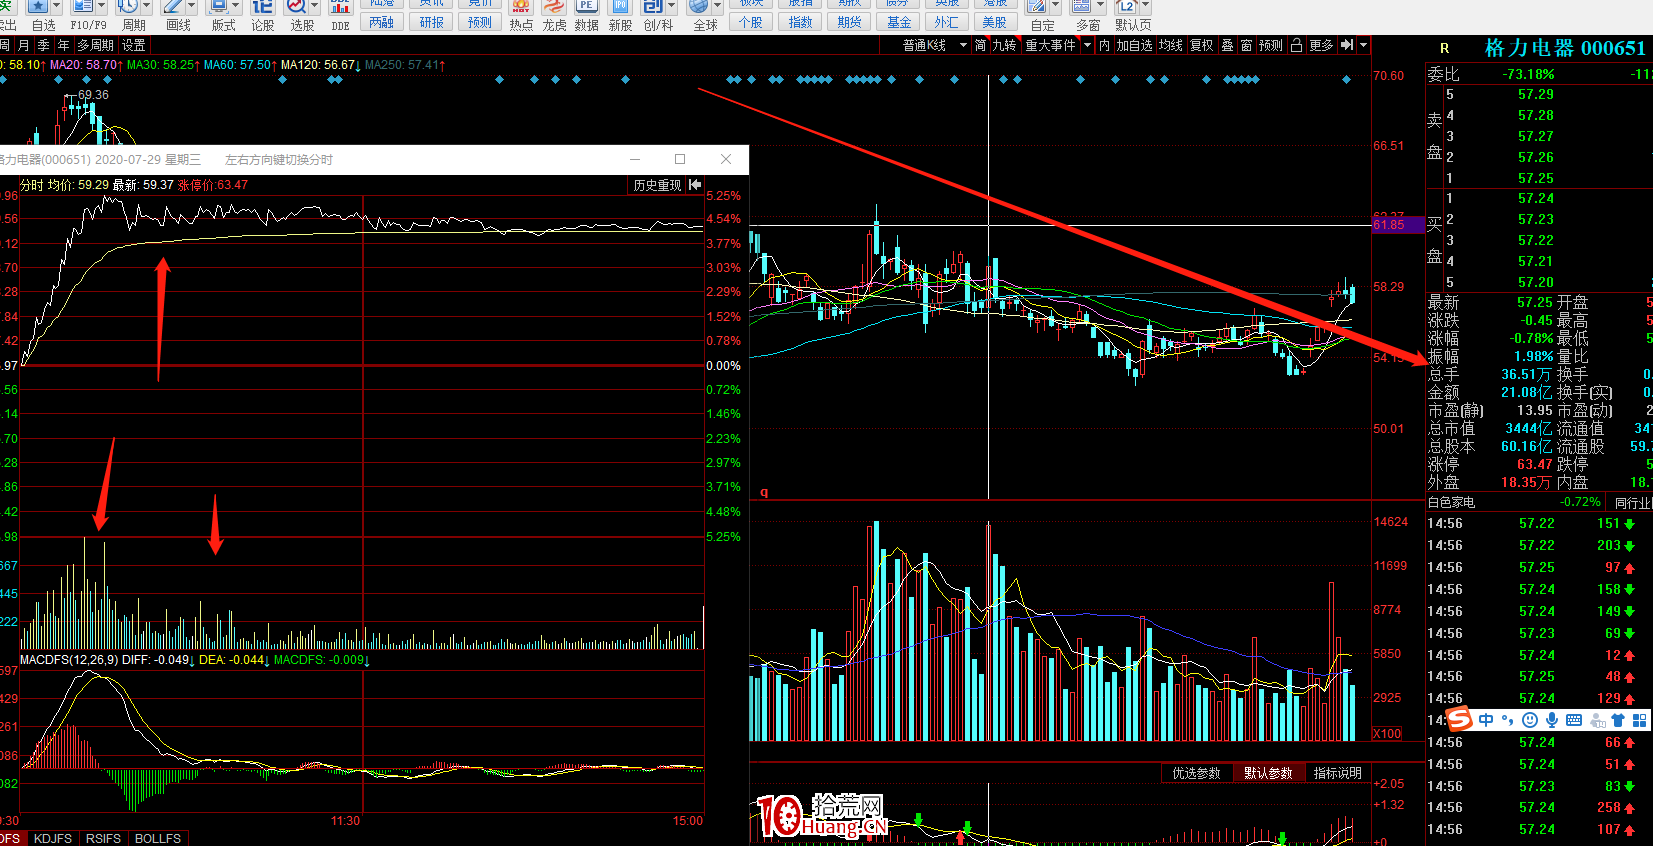
Task: Open the 重大事件 dropdown arrow
Action: coord(1087,45)
